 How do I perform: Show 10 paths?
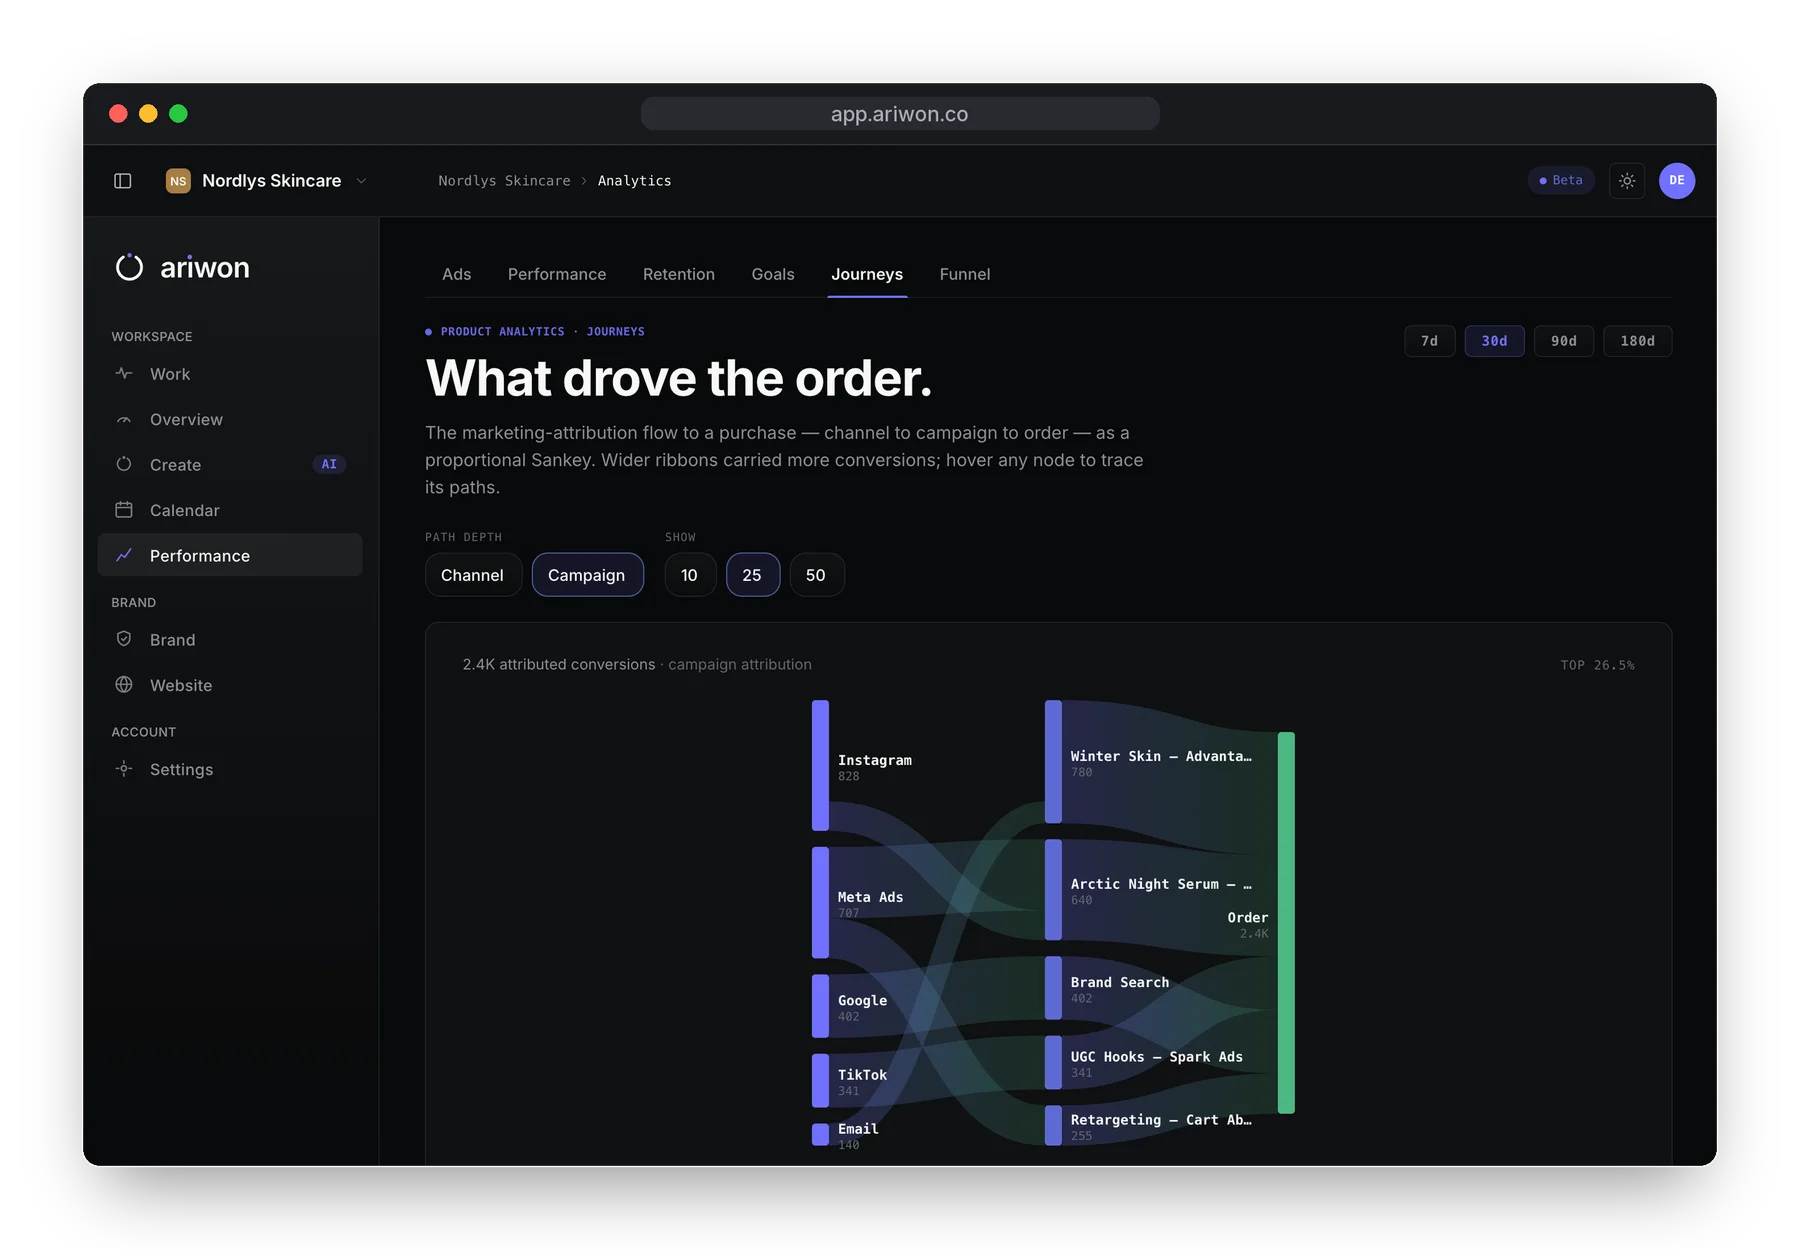point(690,575)
